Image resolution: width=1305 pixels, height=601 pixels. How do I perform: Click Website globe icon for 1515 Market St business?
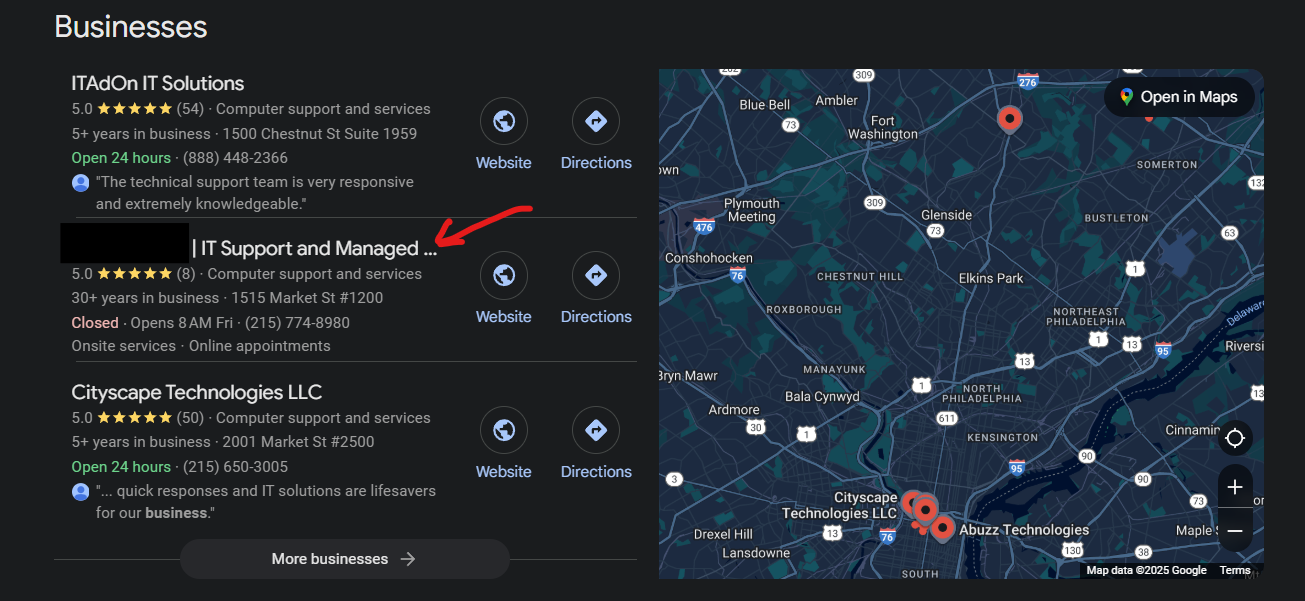(x=504, y=275)
